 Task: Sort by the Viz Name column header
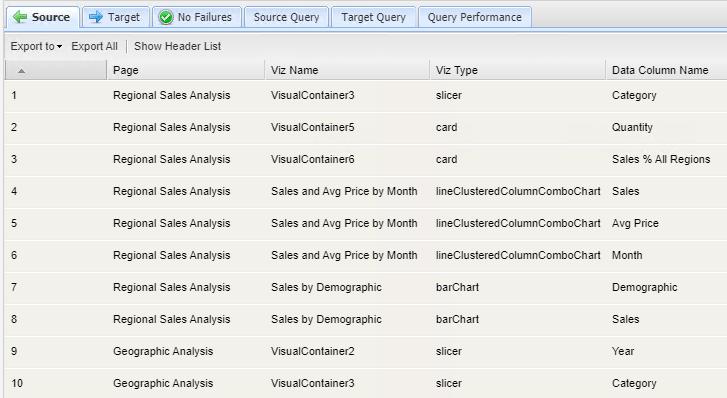[x=347, y=70]
